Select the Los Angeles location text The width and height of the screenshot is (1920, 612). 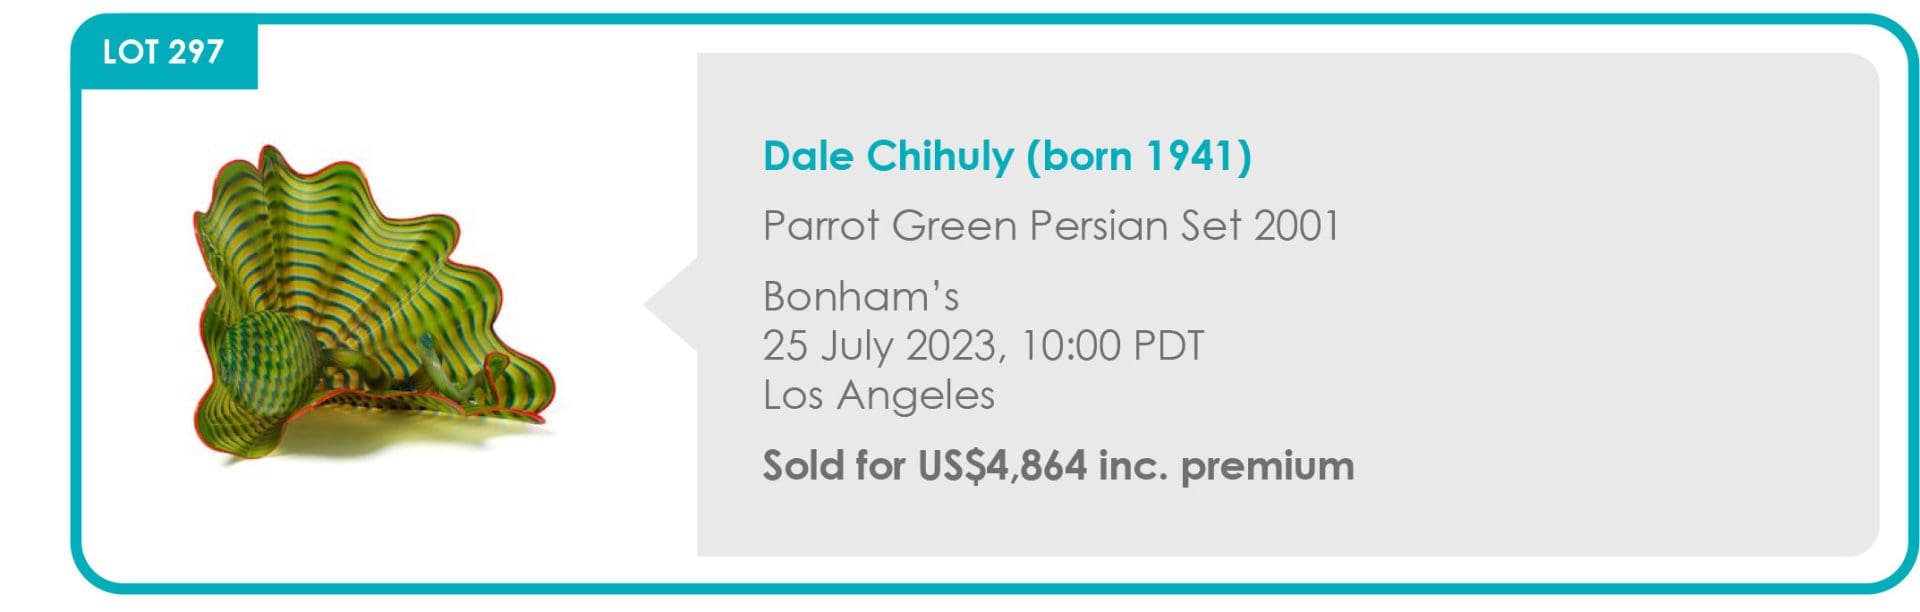click(878, 396)
